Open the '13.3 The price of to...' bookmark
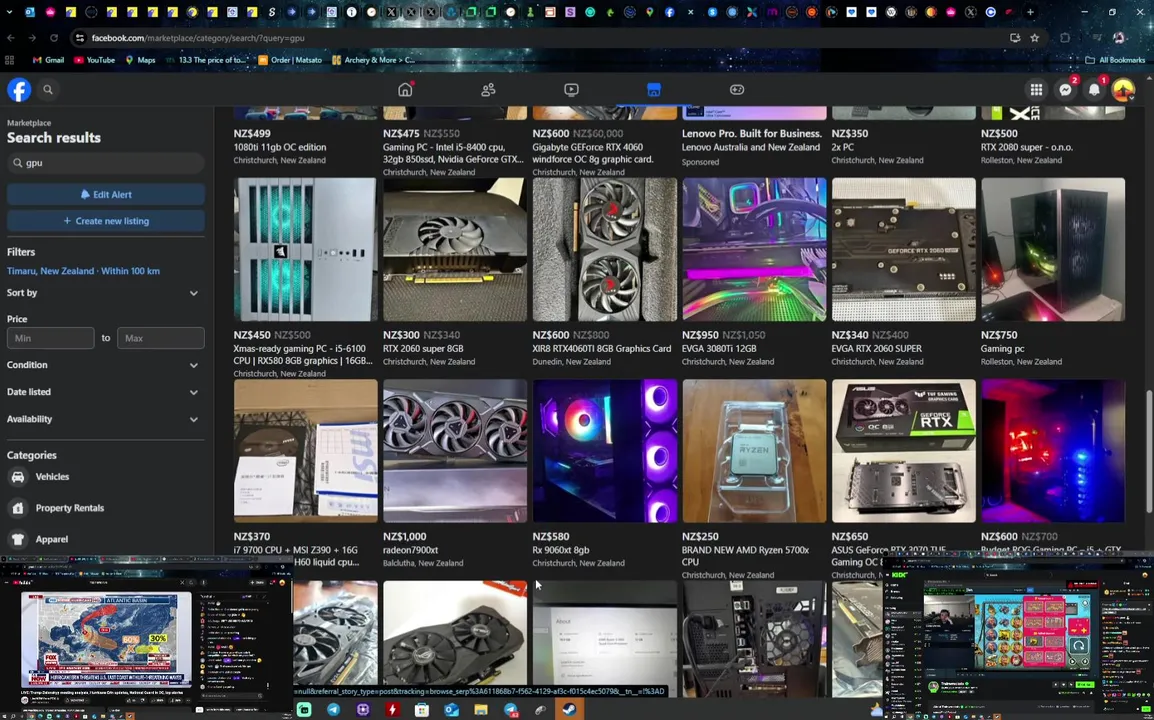This screenshot has width=1154, height=720. [x=206, y=60]
